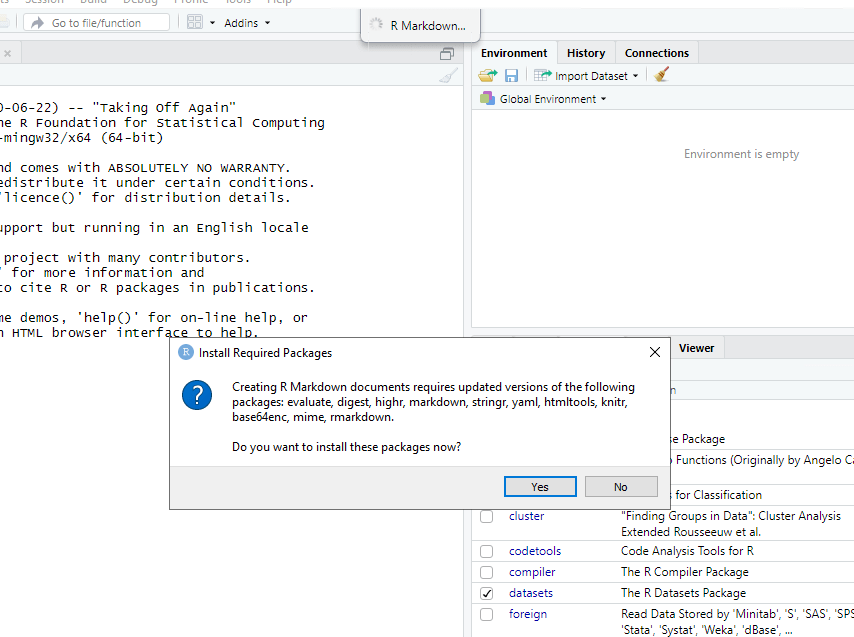Open the Tools menu
The image size is (854, 637).
pos(238,2)
